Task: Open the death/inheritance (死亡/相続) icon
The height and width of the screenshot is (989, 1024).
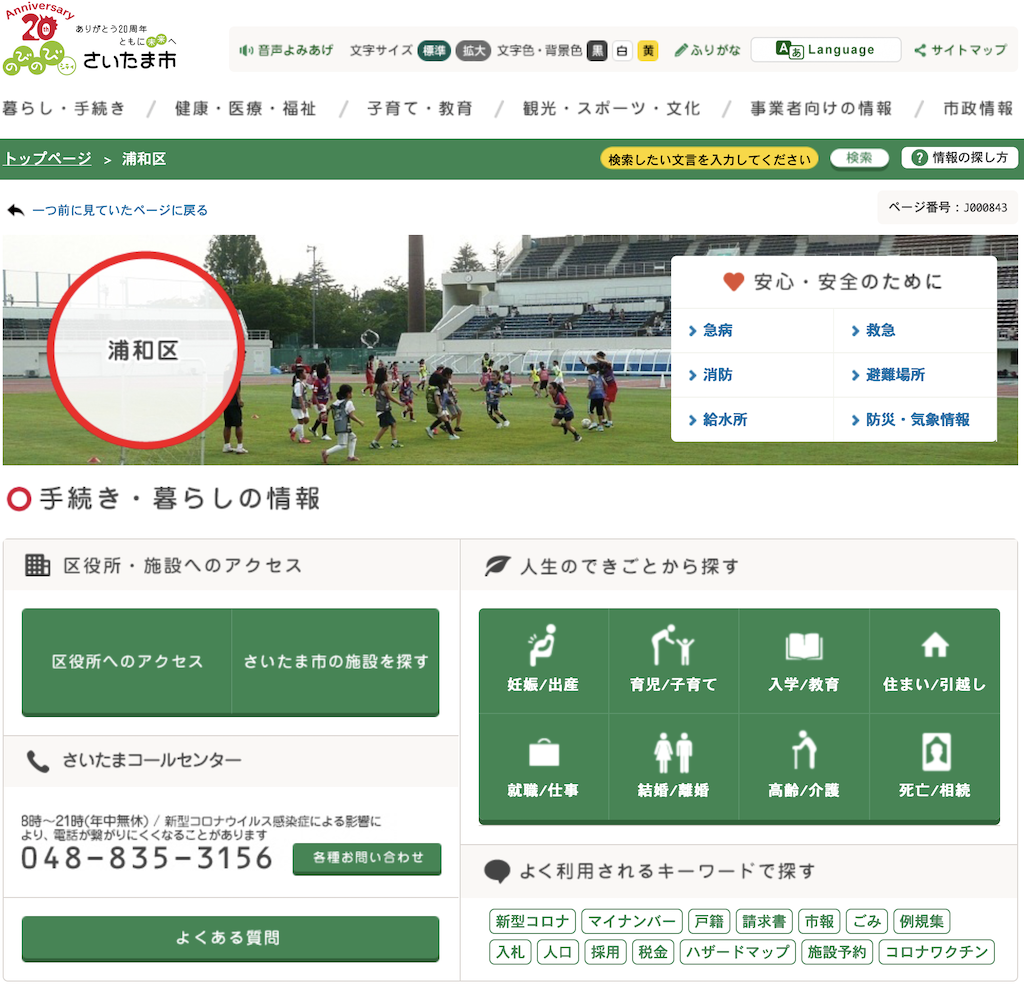Action: point(934,752)
